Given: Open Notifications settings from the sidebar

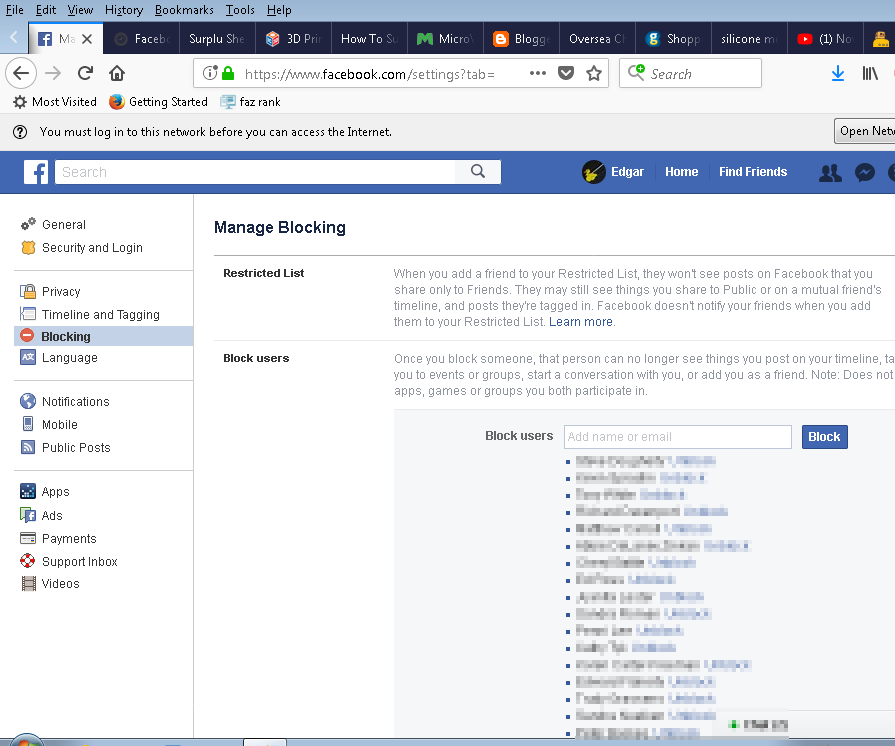Looking at the screenshot, I should [x=73, y=401].
